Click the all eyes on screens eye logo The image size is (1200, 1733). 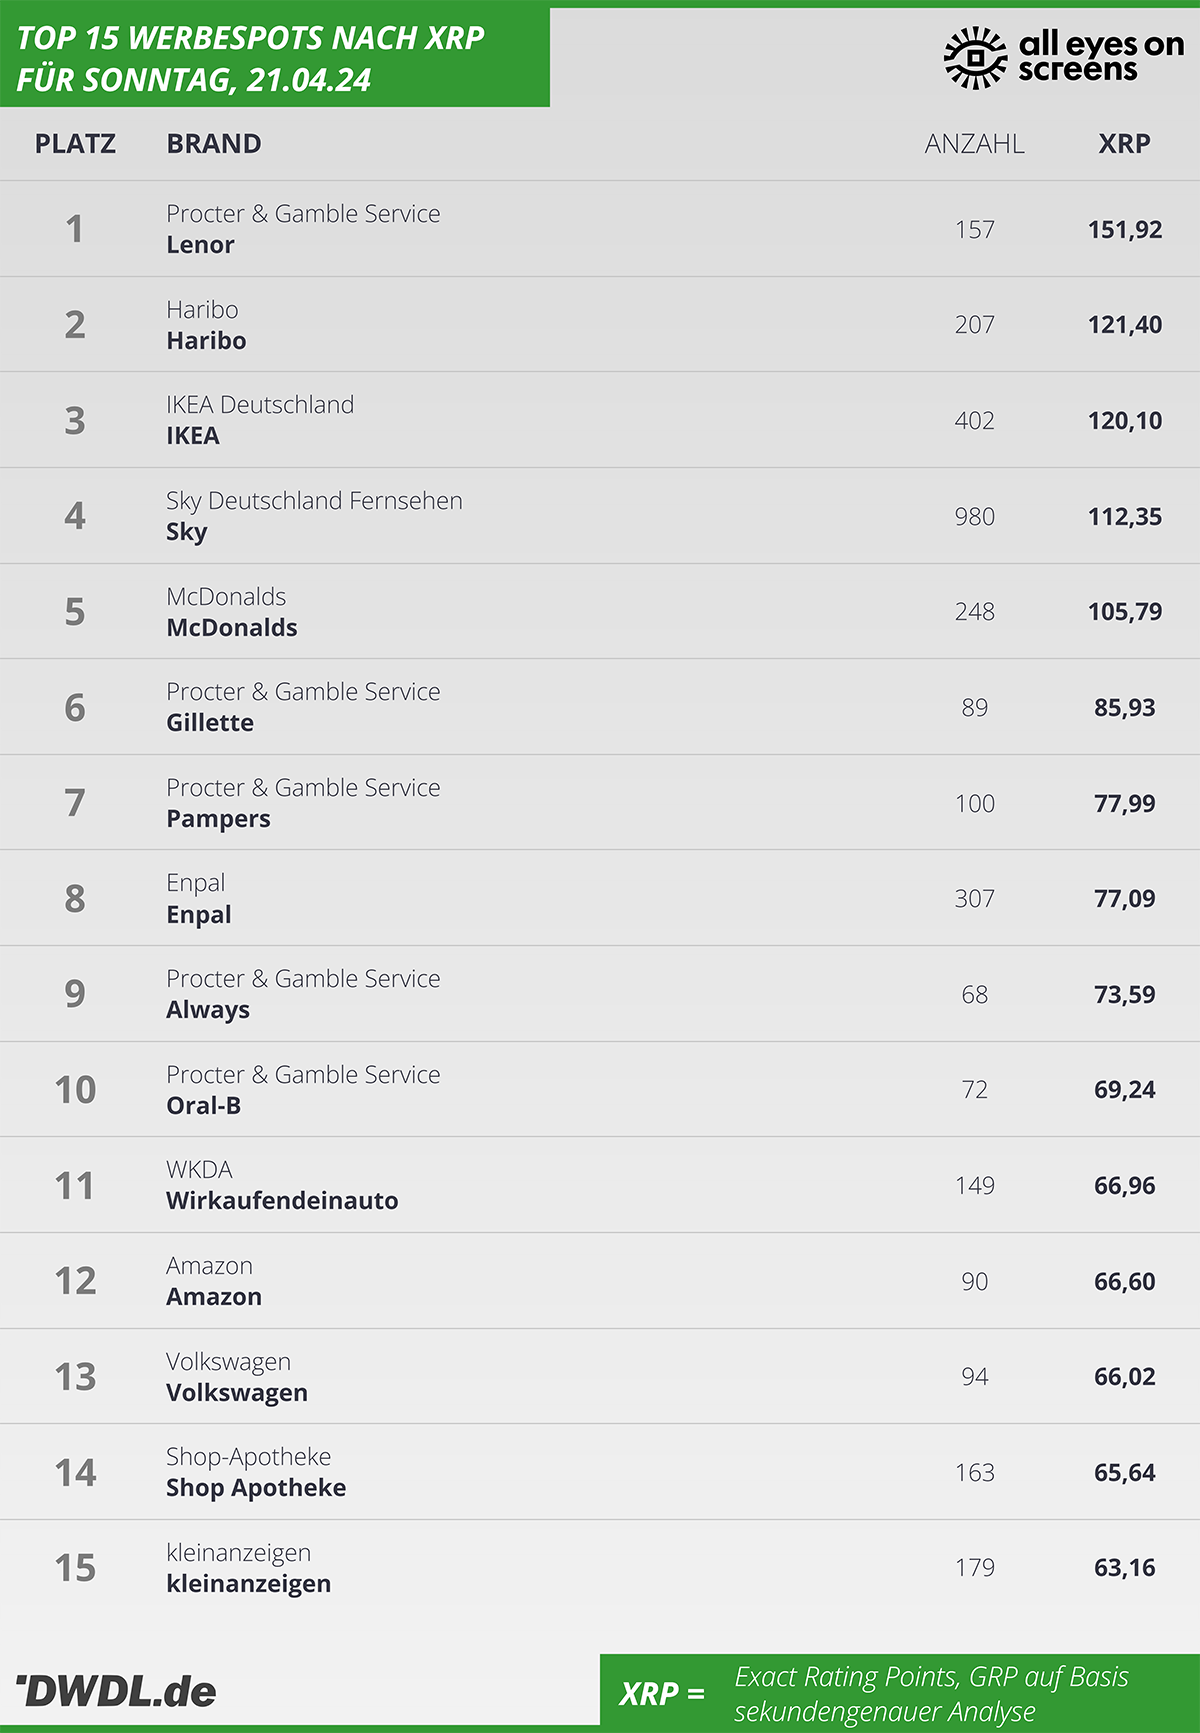975,58
